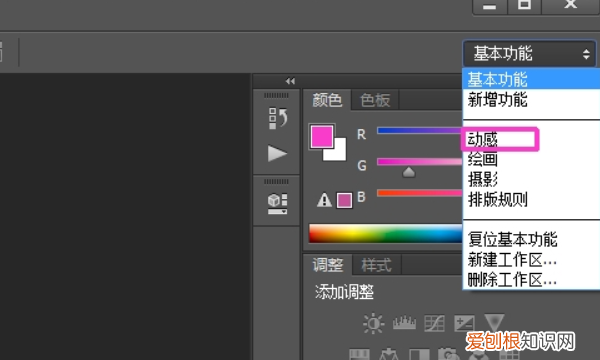Screen dimensions: 600x360
Task: Click the pink foreground color swatch
Action: [x=322, y=137]
